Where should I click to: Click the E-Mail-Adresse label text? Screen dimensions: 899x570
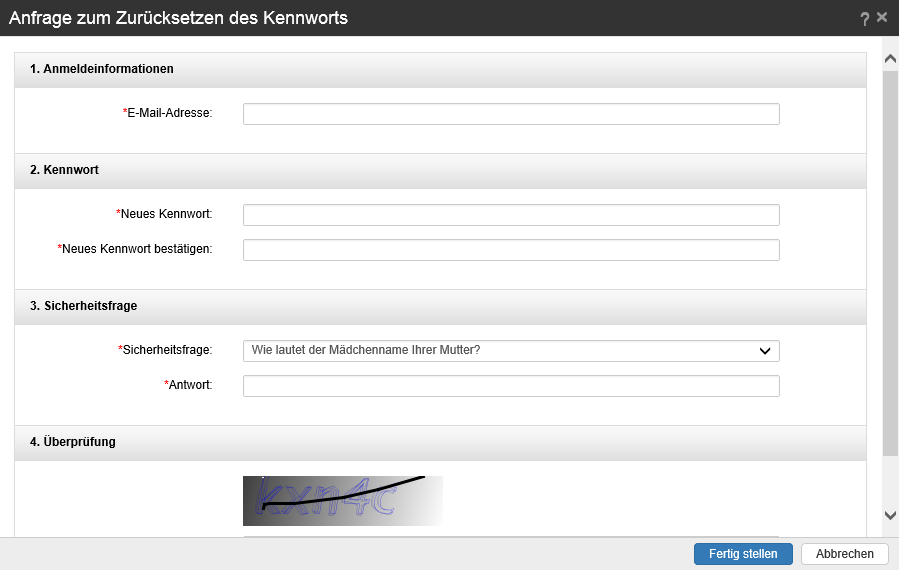tap(168, 114)
